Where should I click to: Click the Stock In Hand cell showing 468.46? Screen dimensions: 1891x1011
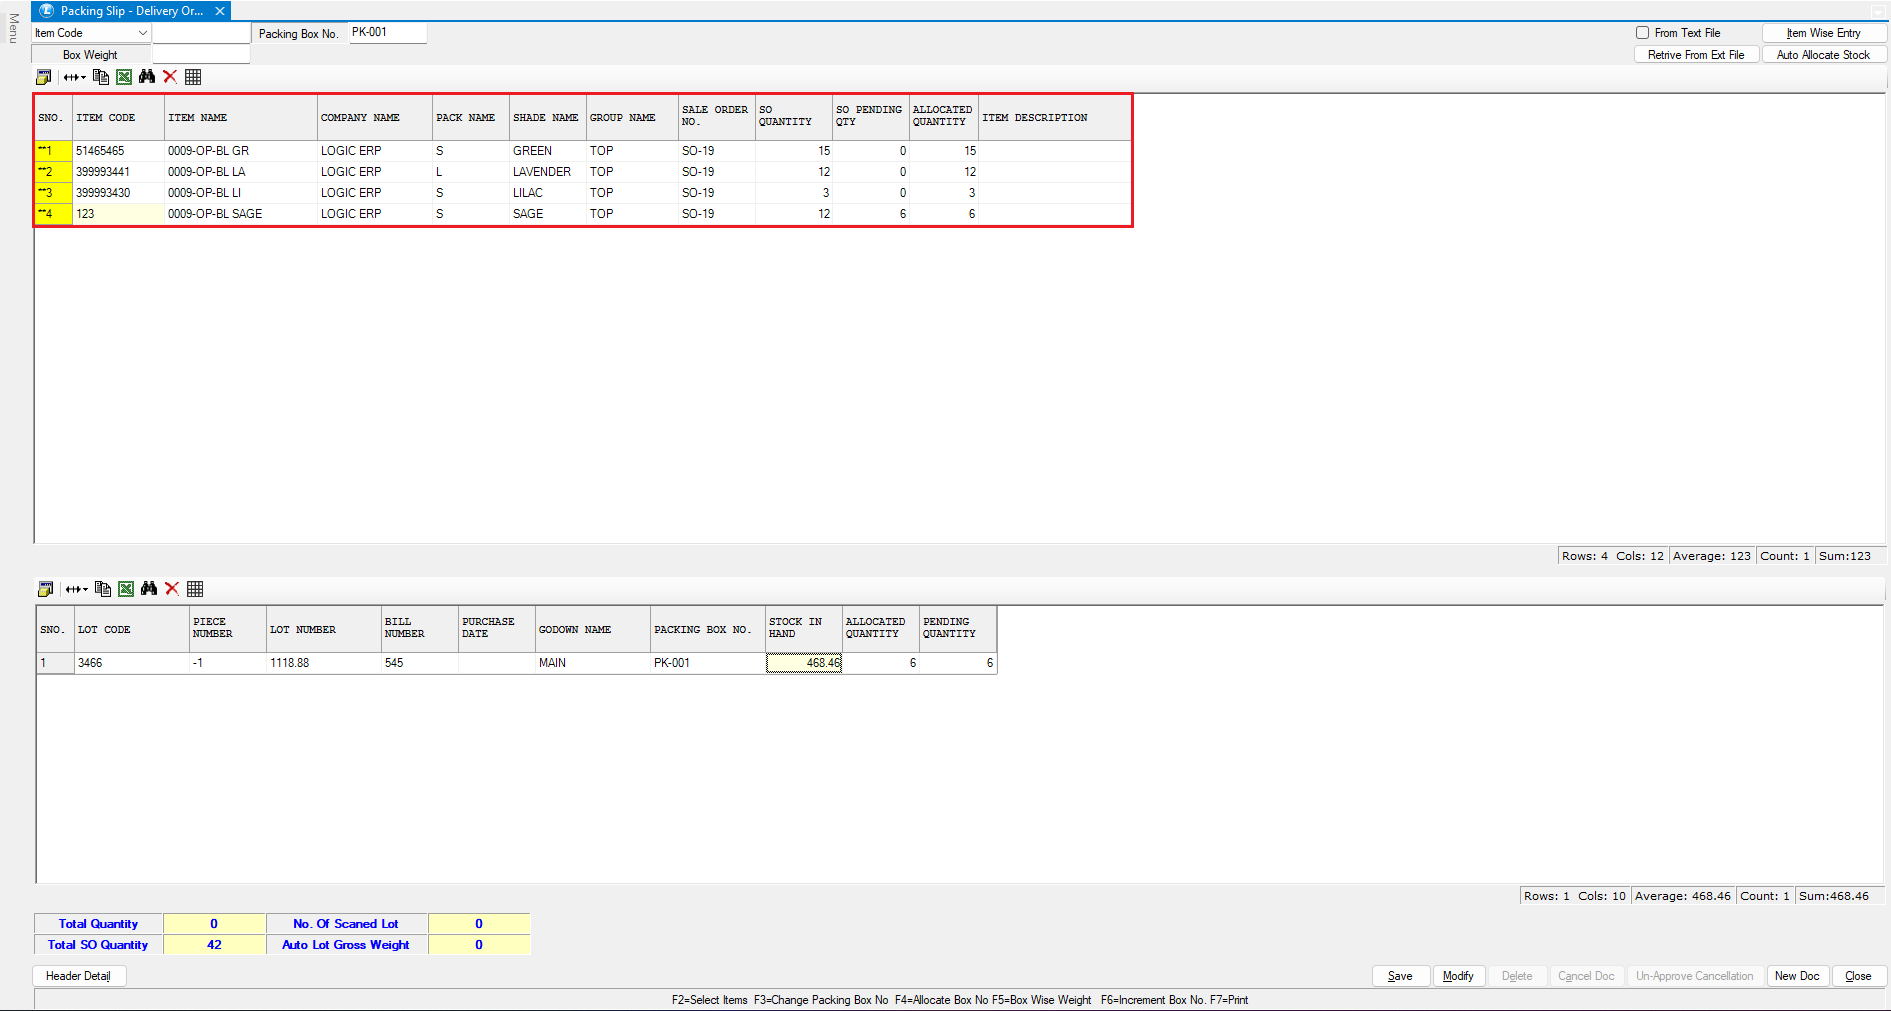[x=804, y=663]
